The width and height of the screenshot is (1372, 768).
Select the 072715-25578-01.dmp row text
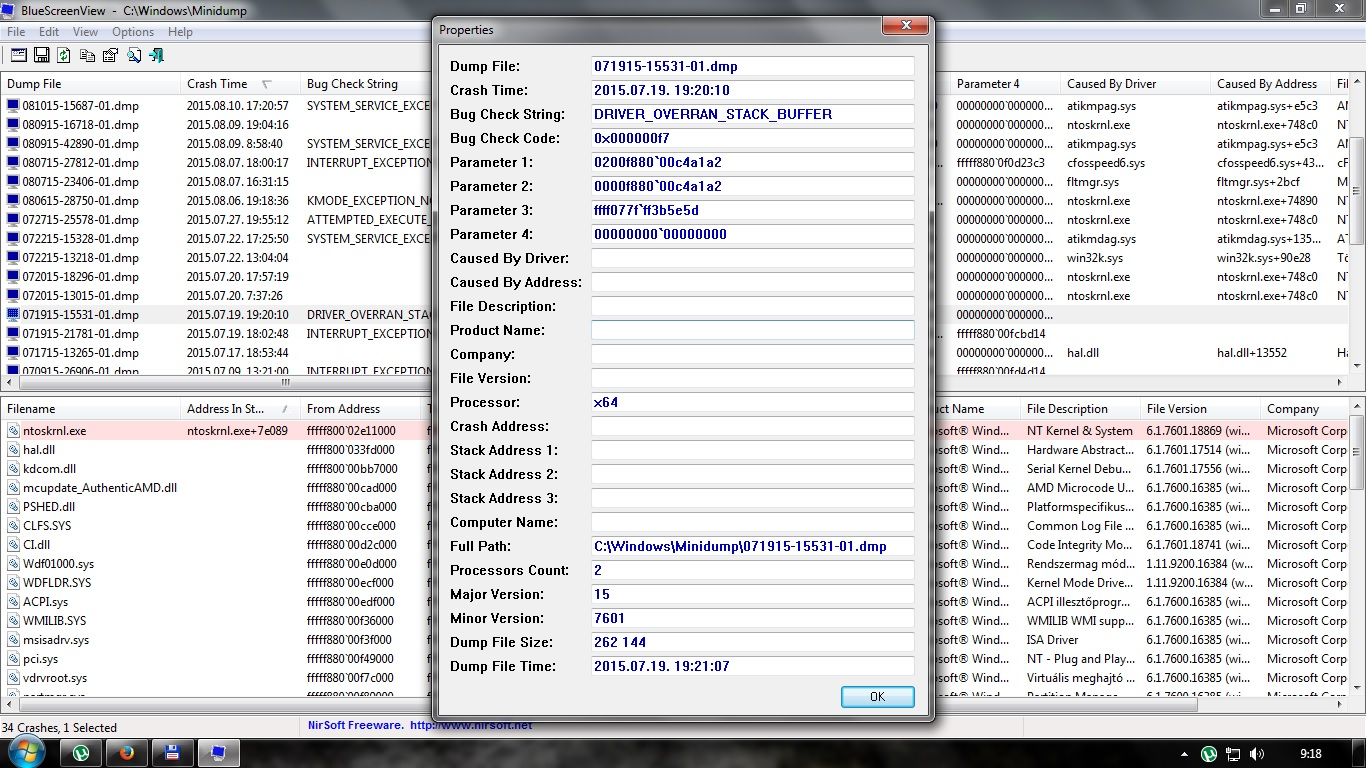pyautogui.click(x=80, y=219)
